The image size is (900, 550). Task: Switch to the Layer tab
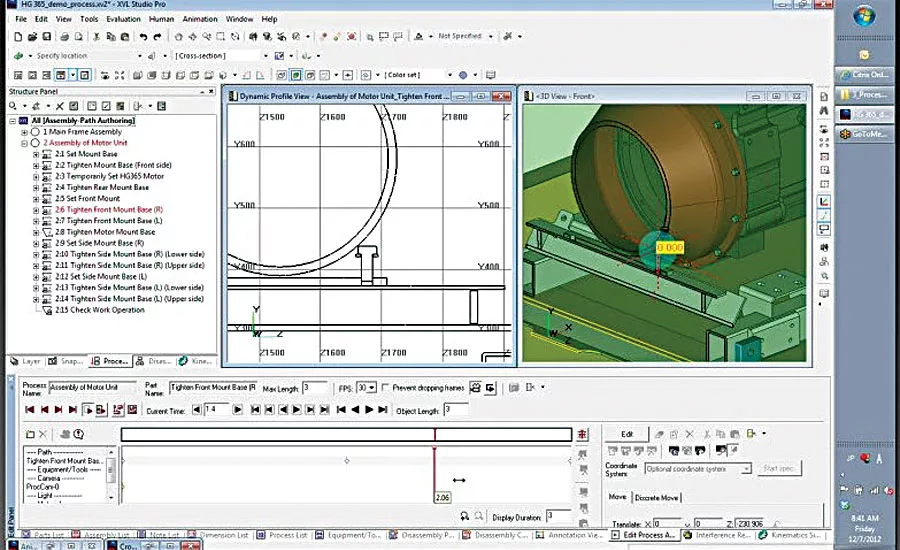coord(25,361)
